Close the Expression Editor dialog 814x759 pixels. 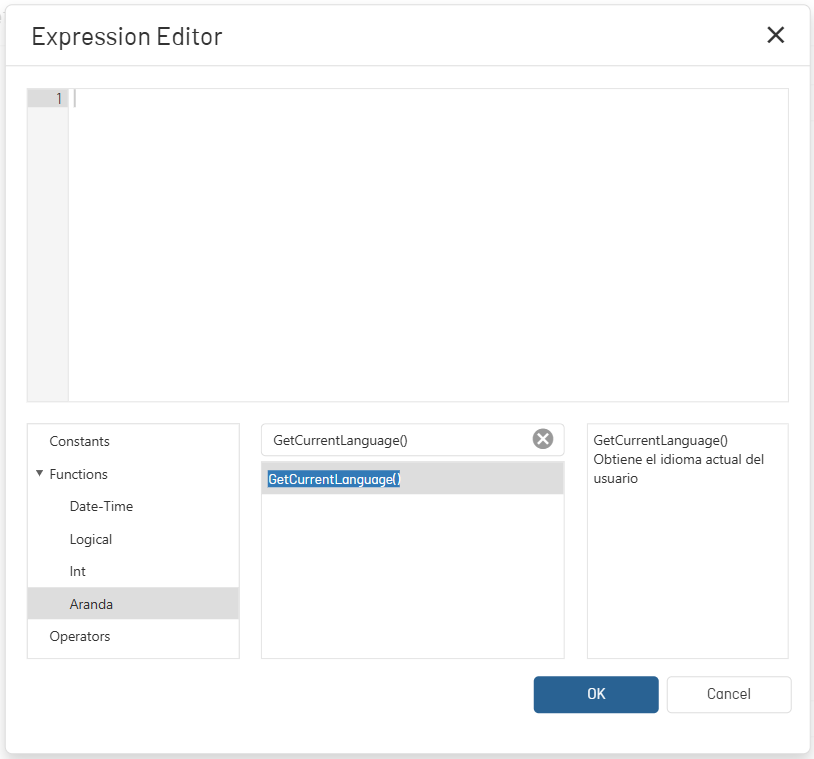click(x=775, y=35)
